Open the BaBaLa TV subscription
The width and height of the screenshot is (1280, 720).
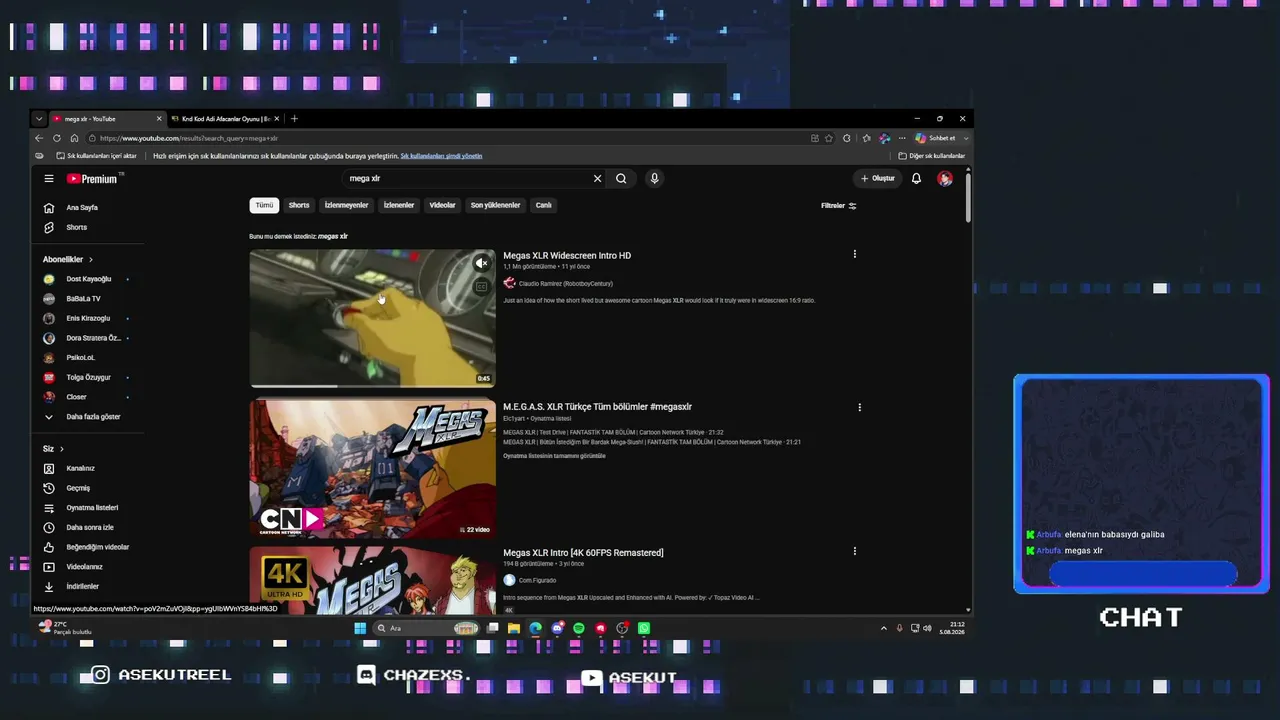83,299
